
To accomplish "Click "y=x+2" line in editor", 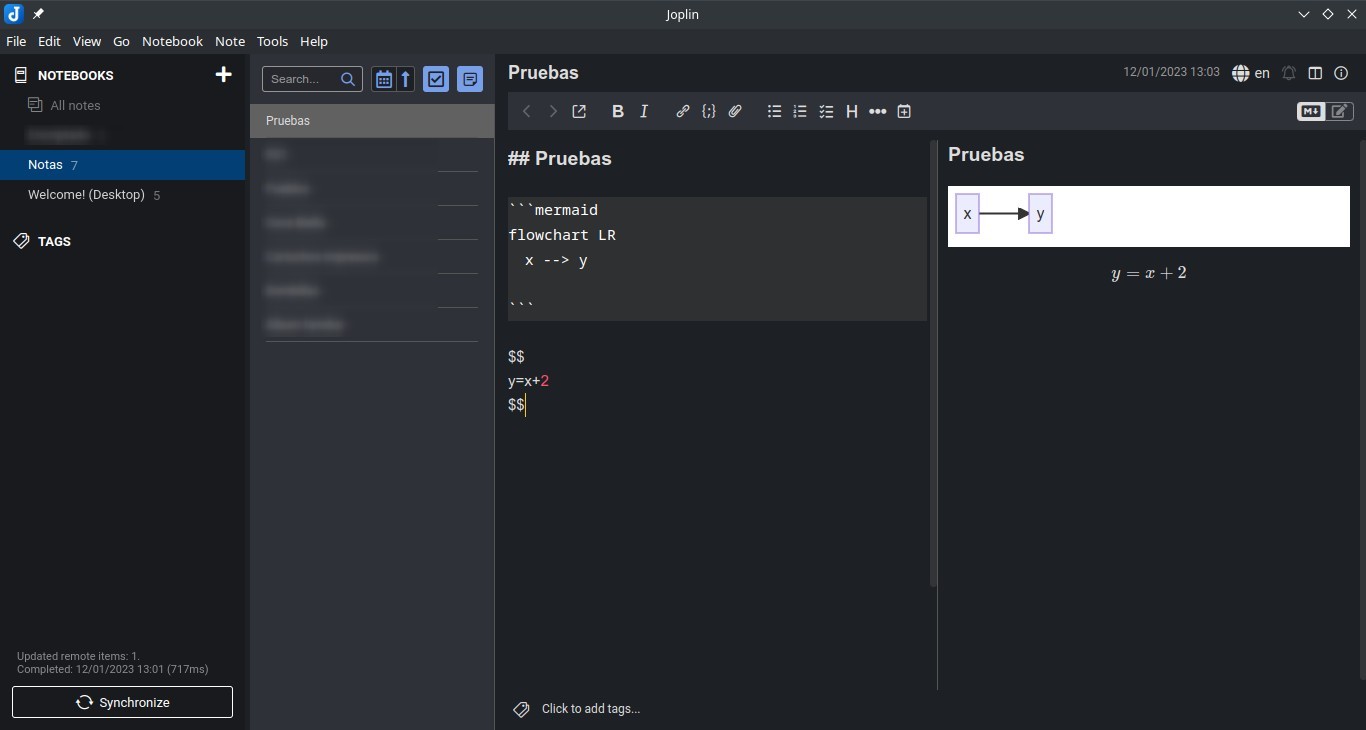I will coord(529,381).
